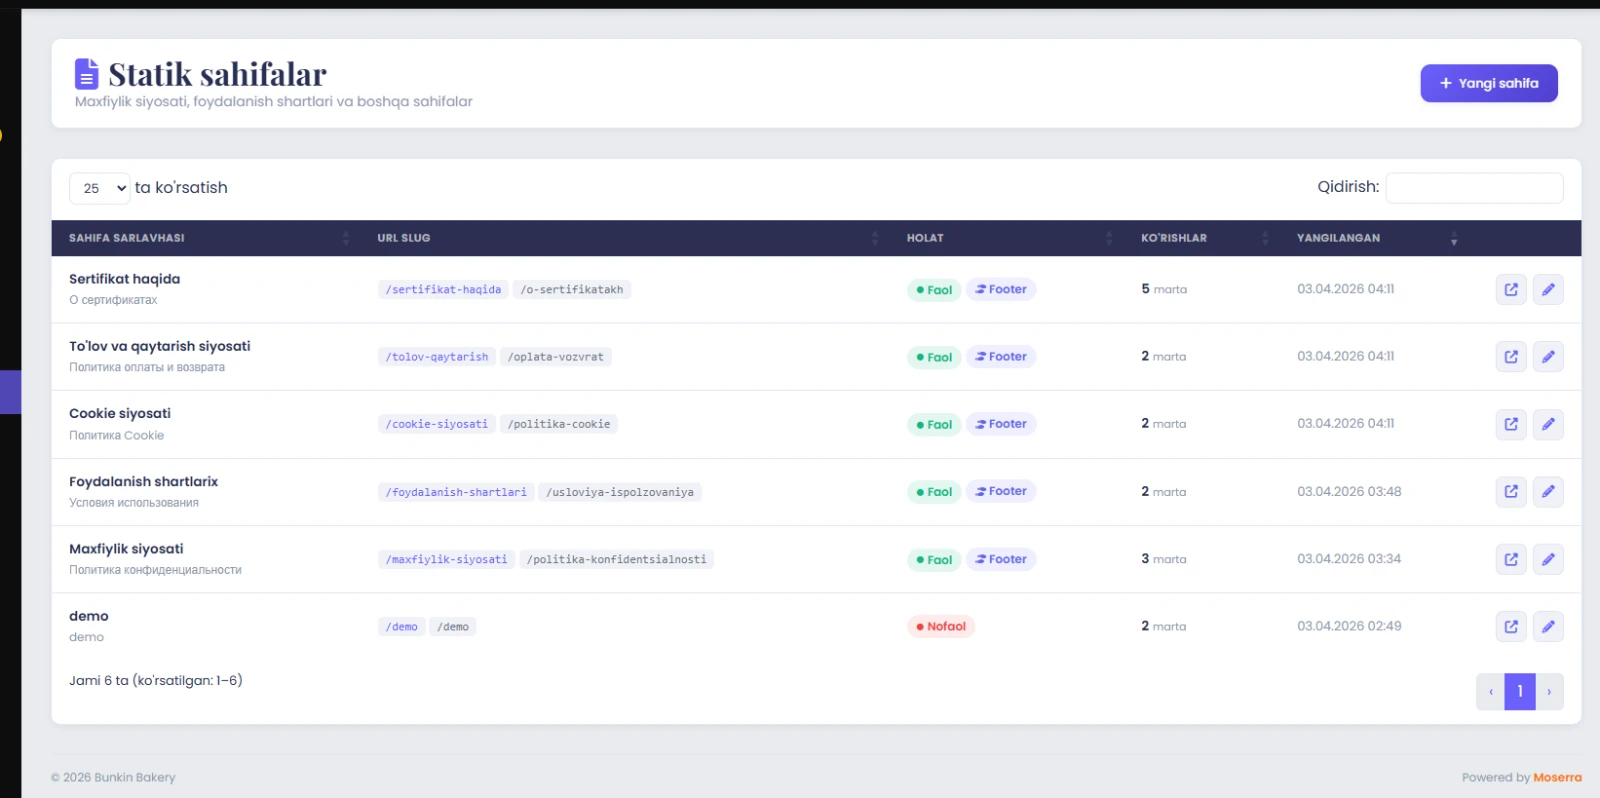
Task: Open external link for Foydalanish shartlarix
Action: pos(1511,492)
